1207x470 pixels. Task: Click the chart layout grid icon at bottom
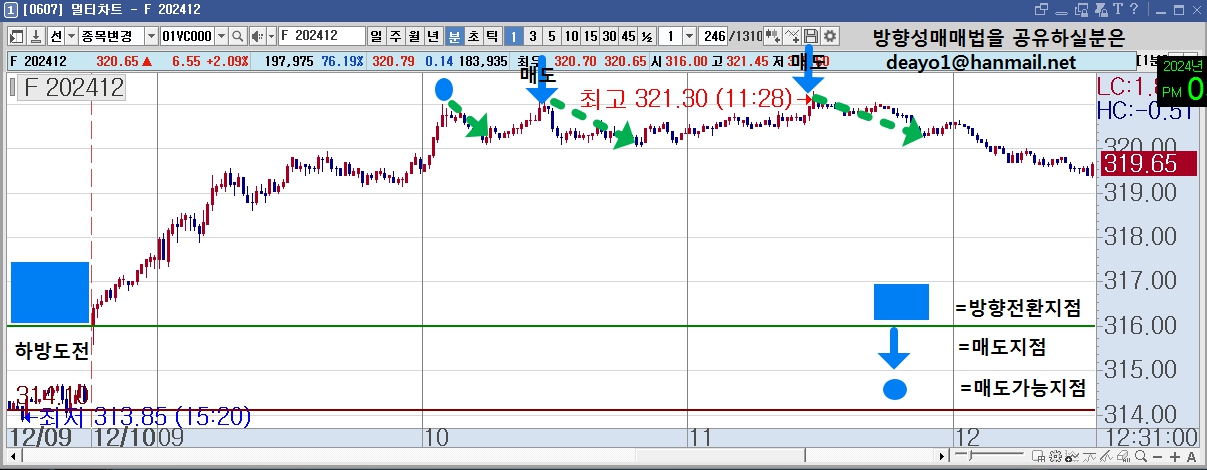[1038, 457]
